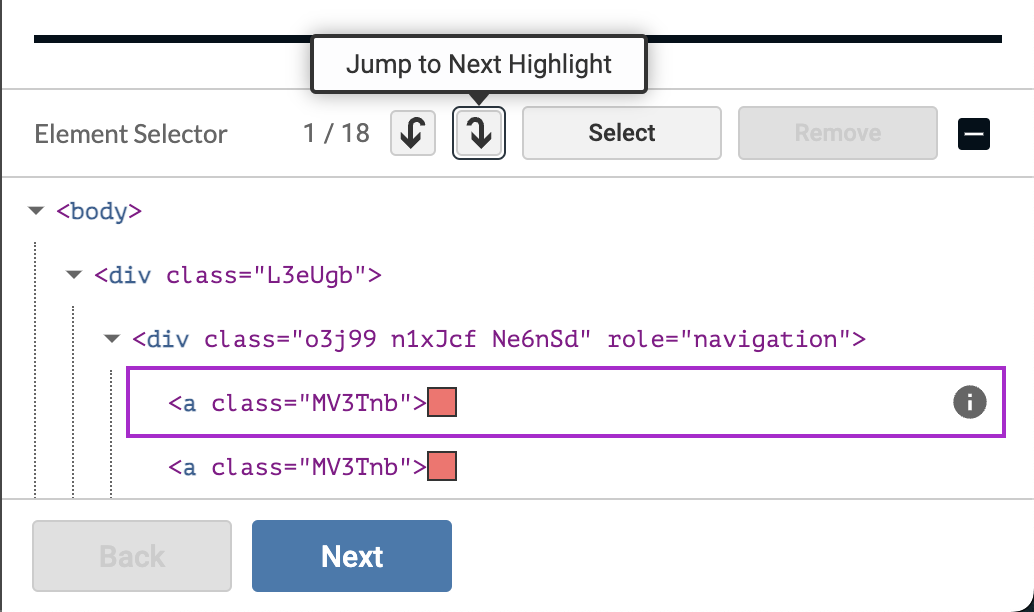The height and width of the screenshot is (612, 1034).
Task: Select the body tag in the tree
Action: pos(99,211)
